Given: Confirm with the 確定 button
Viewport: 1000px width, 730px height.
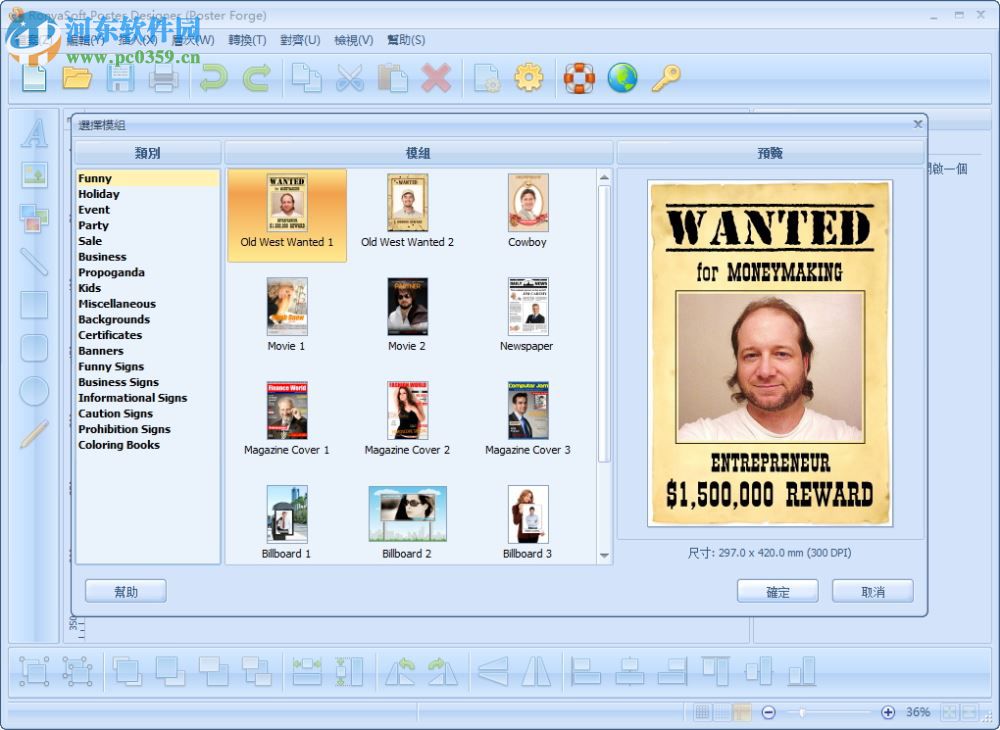Looking at the screenshot, I should point(777,591).
